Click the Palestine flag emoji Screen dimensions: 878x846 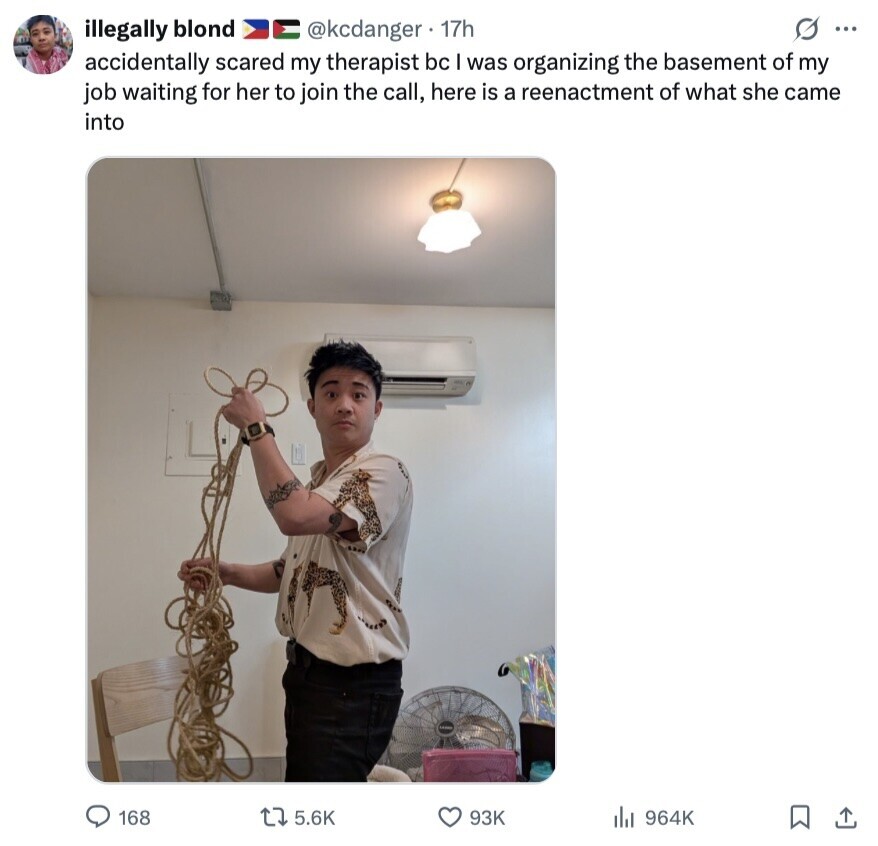[286, 29]
